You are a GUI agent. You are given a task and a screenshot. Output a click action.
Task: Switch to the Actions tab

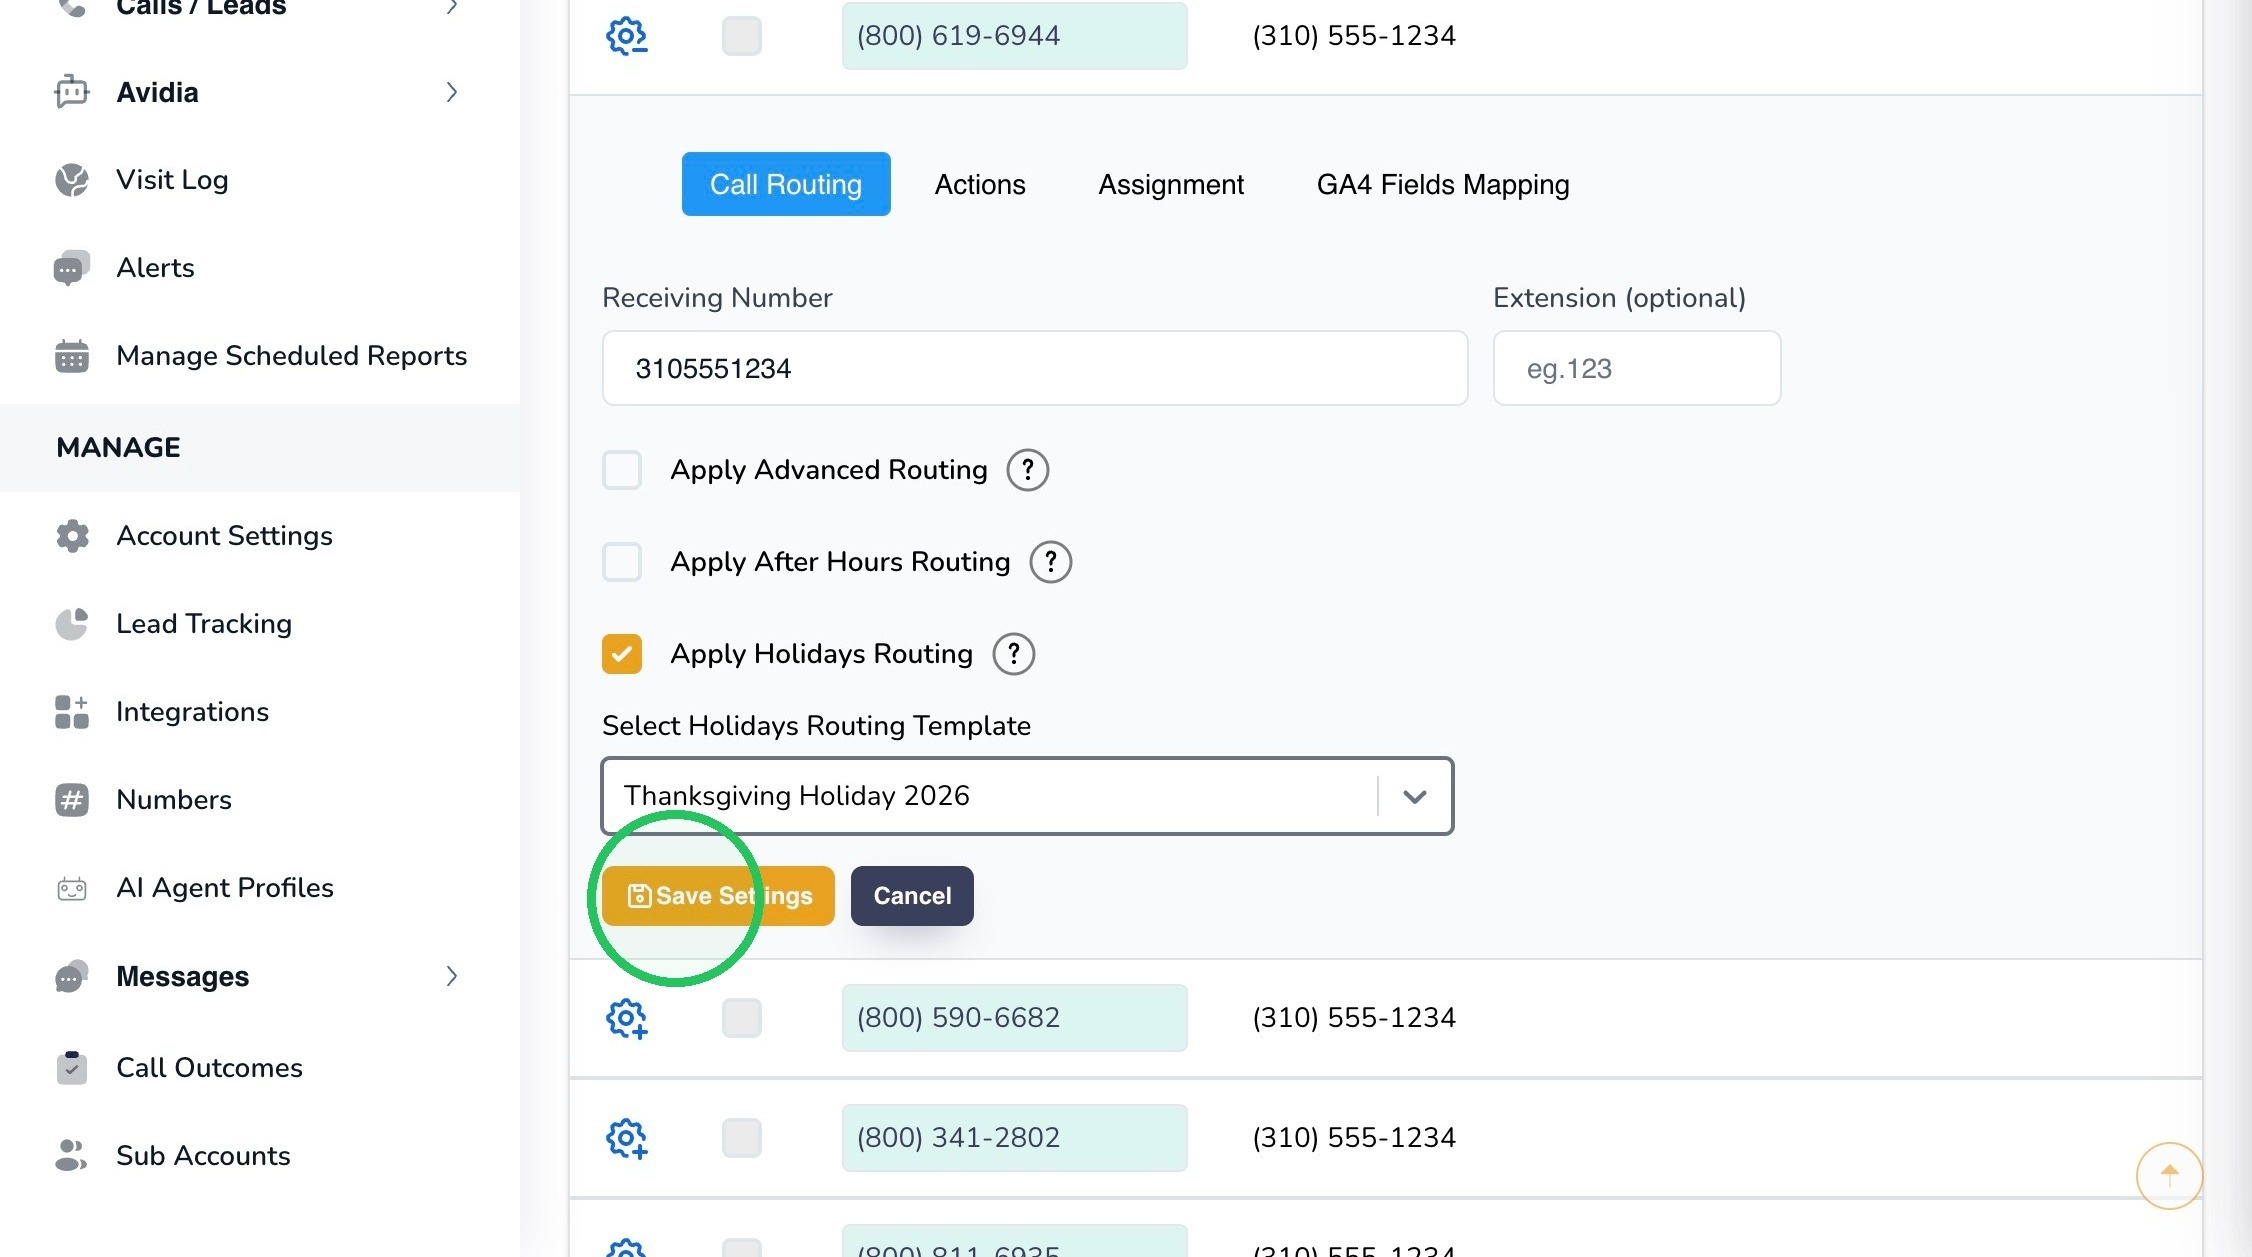[980, 184]
